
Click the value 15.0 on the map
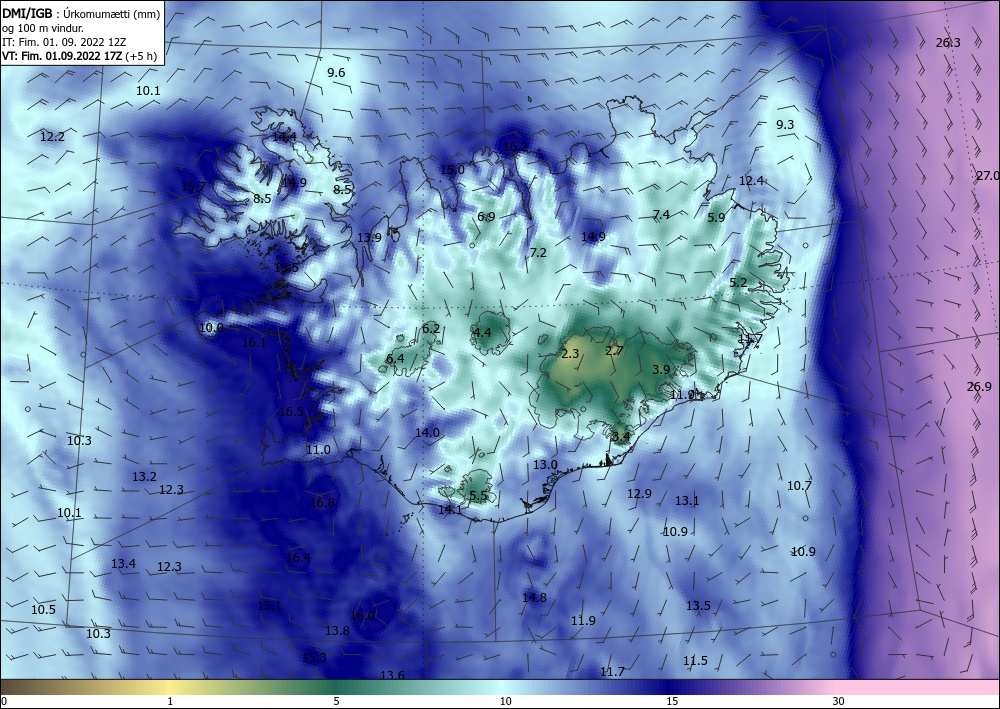click(x=452, y=170)
